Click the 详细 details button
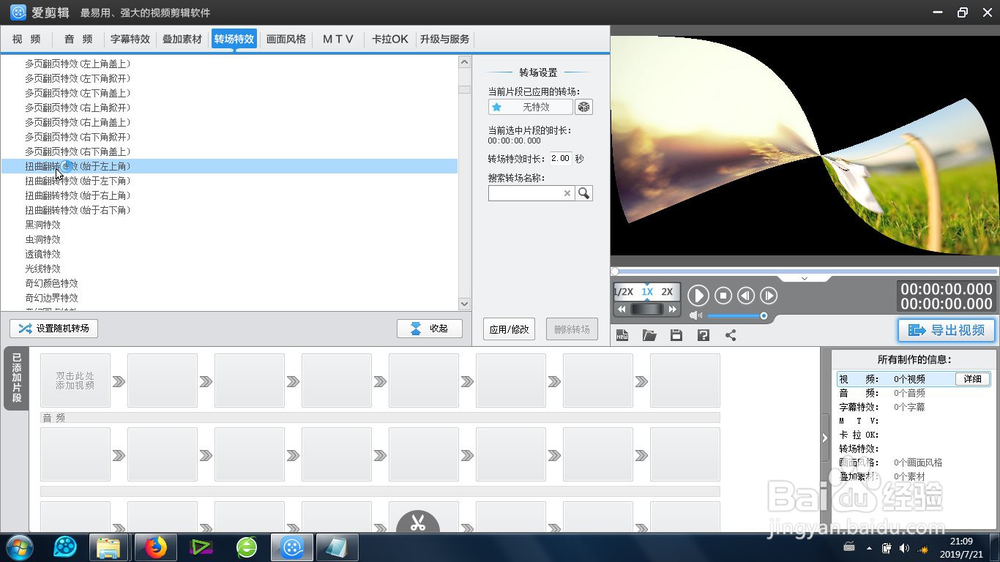This screenshot has width=1000, height=562. (x=973, y=379)
